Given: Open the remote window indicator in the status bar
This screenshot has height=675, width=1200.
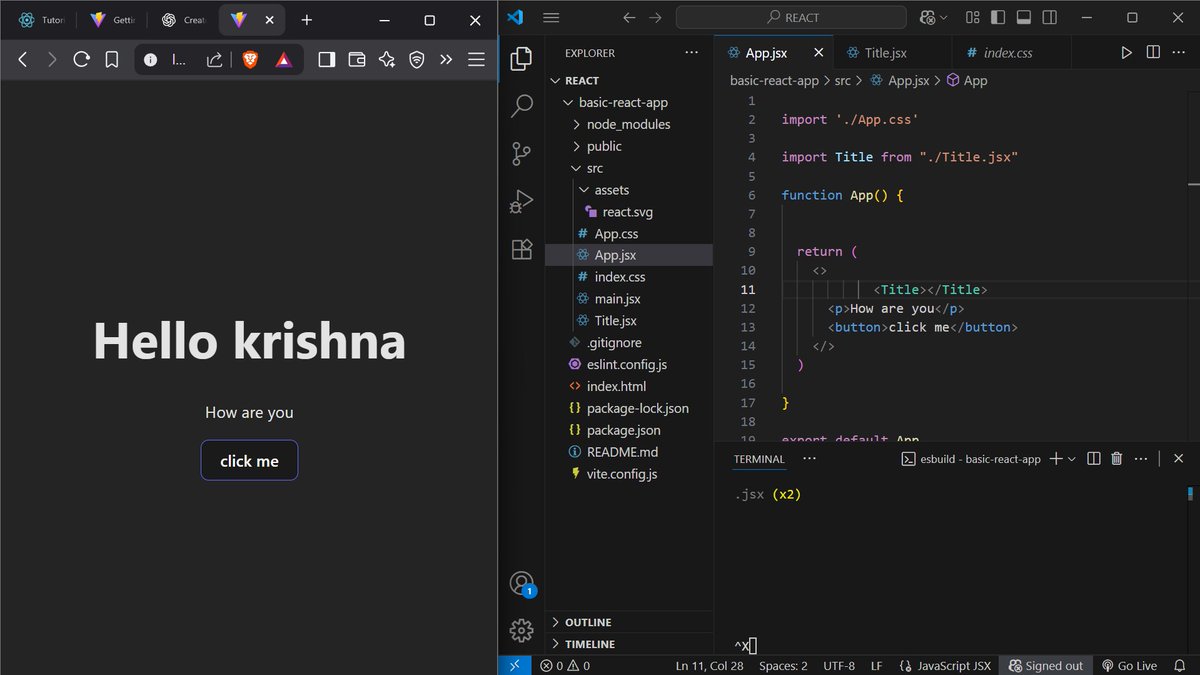Looking at the screenshot, I should point(514,666).
